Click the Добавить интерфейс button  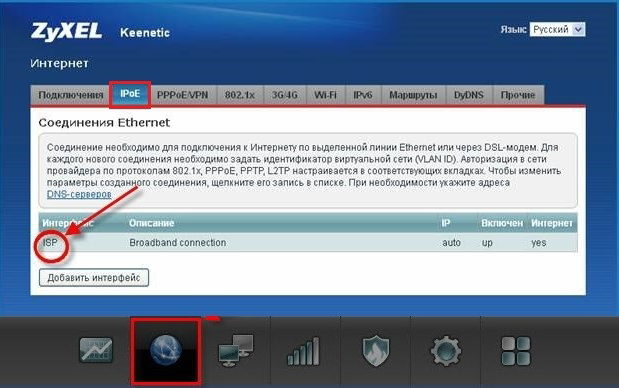point(94,277)
